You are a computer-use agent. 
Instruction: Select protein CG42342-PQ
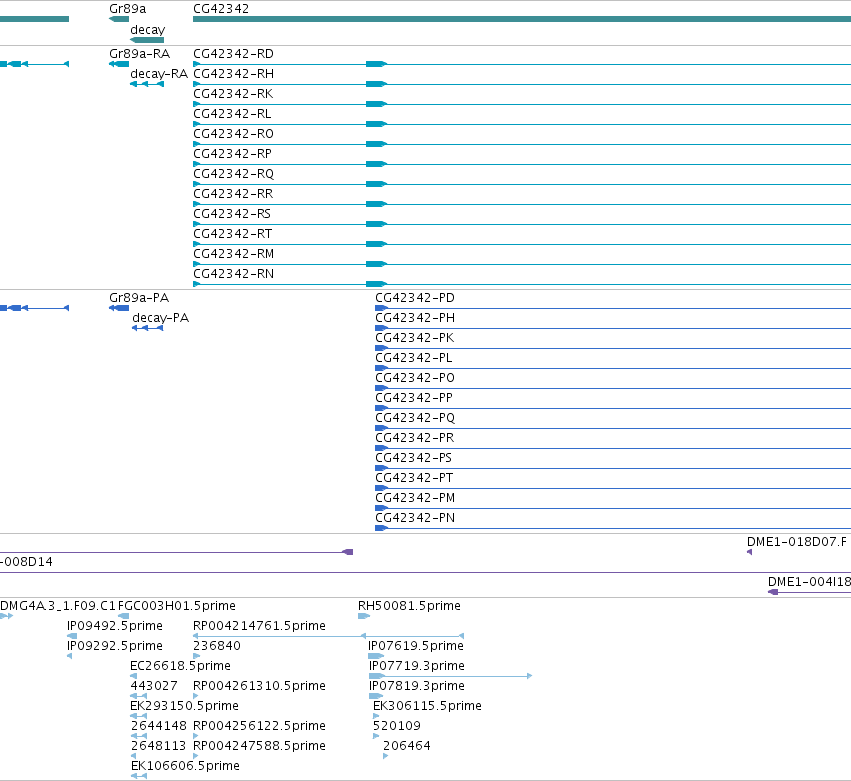415,418
